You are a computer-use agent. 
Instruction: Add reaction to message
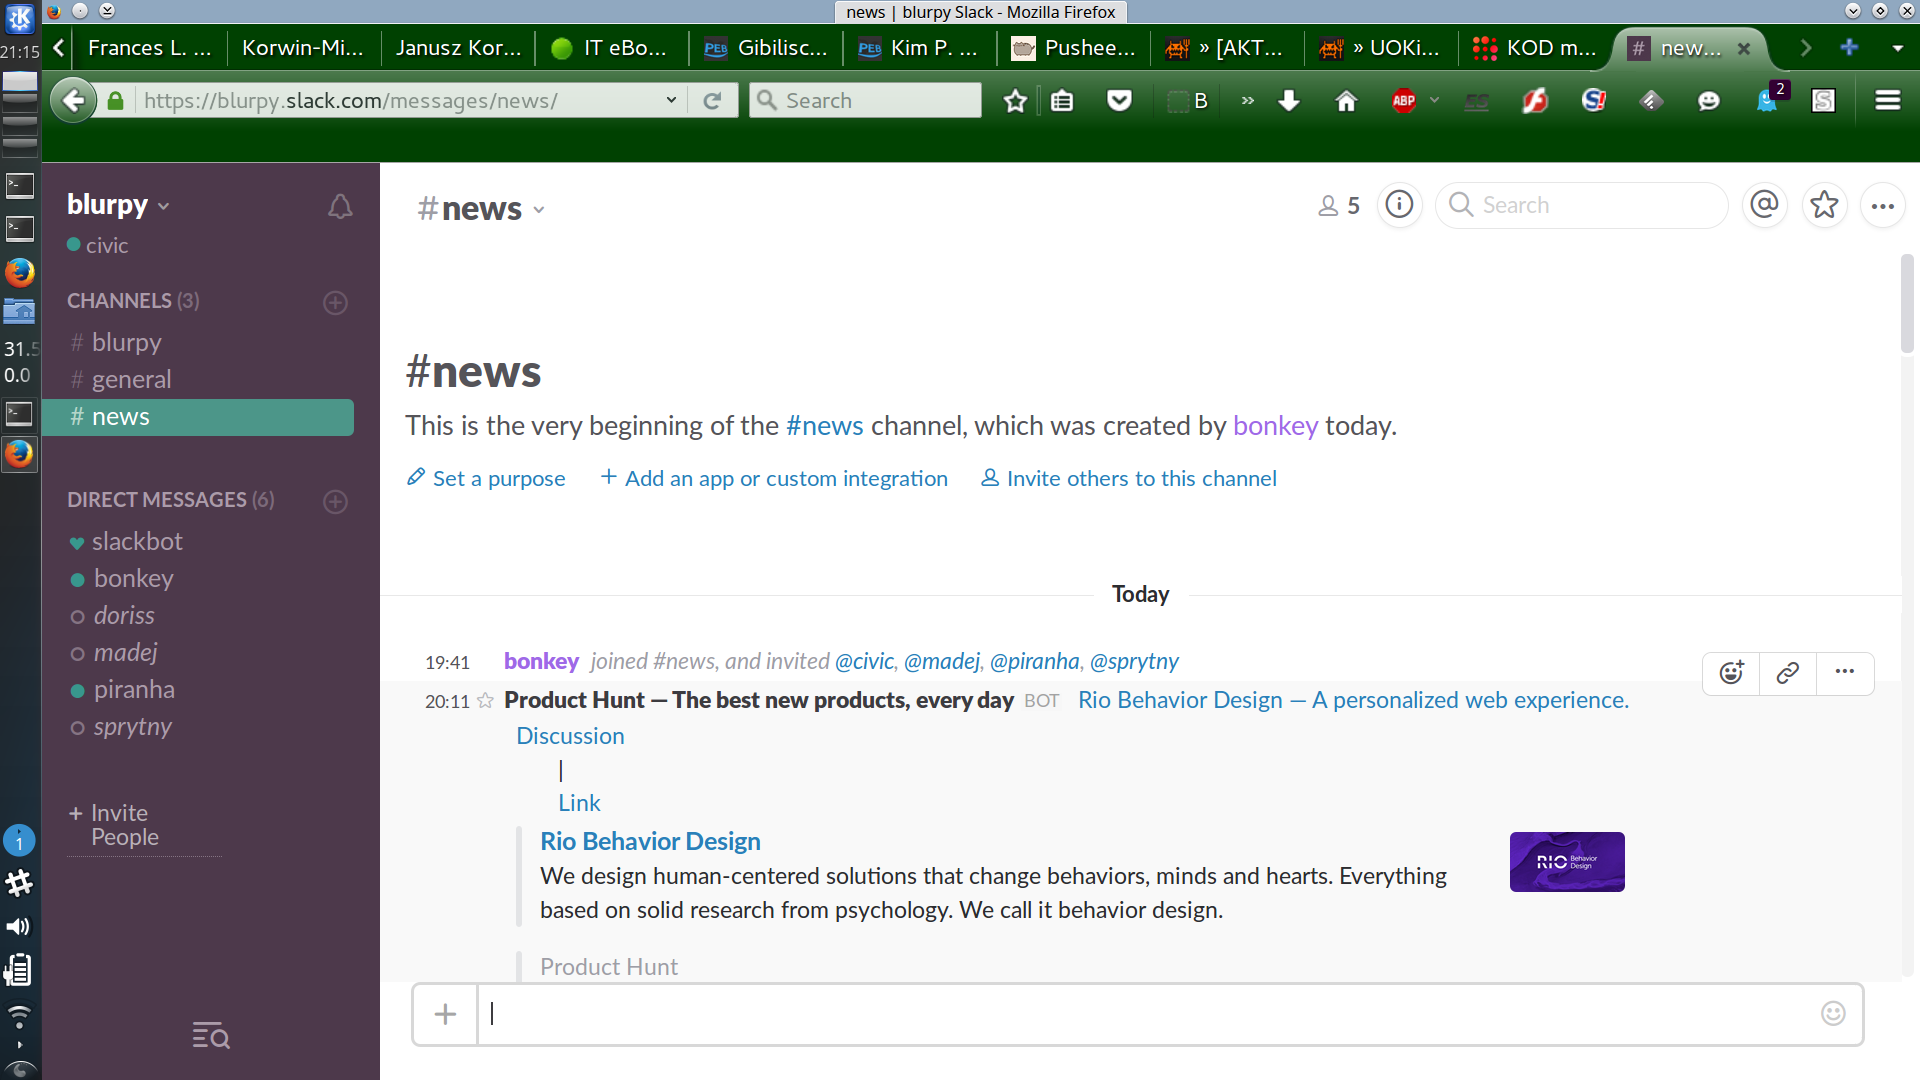click(x=1732, y=673)
